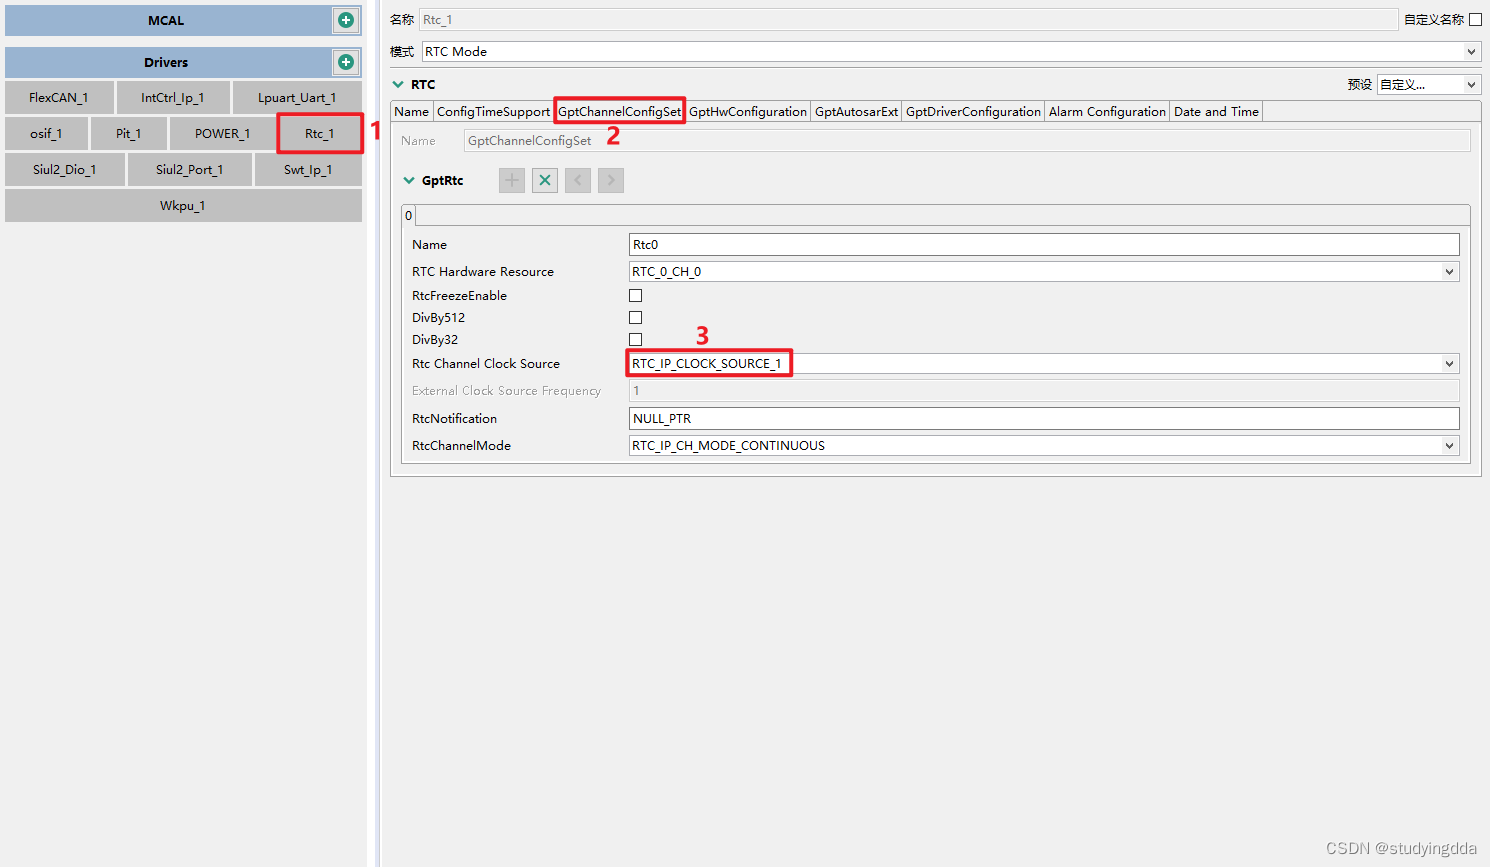Switch to Date and Time tab

tap(1216, 112)
